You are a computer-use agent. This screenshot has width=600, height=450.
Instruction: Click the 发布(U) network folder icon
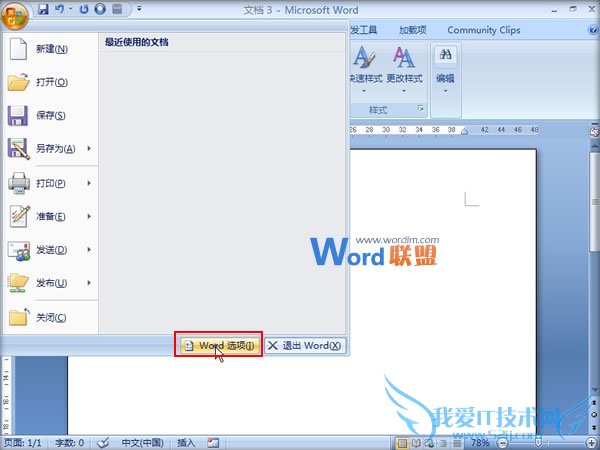tap(18, 283)
